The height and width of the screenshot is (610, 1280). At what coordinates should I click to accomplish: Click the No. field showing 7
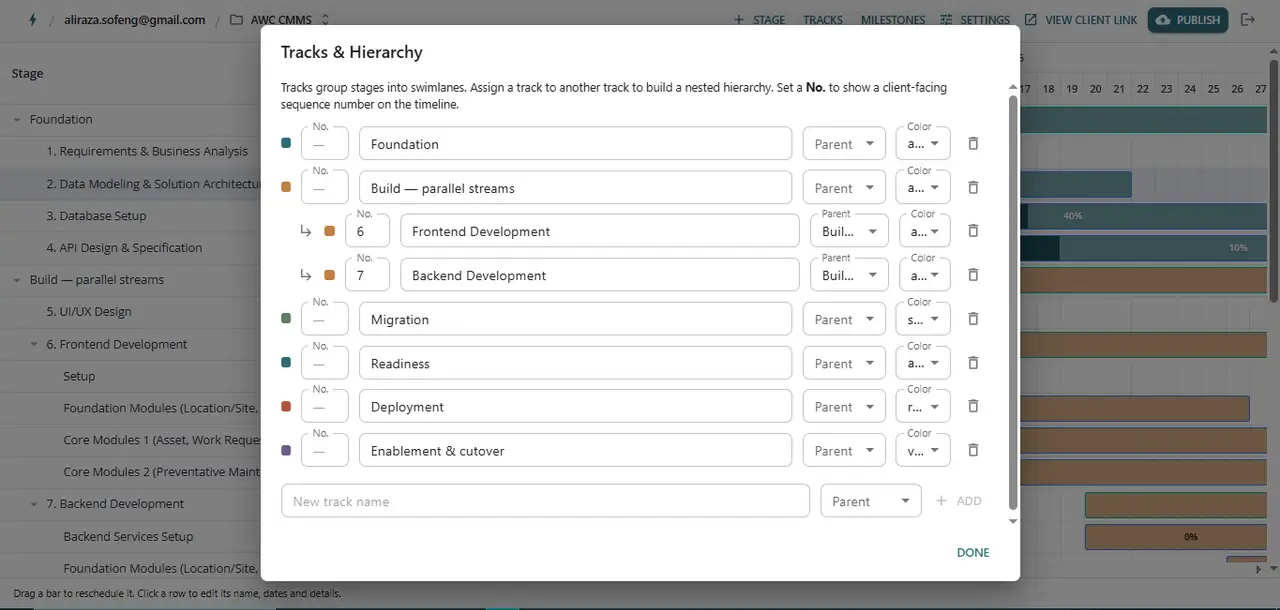[367, 275]
